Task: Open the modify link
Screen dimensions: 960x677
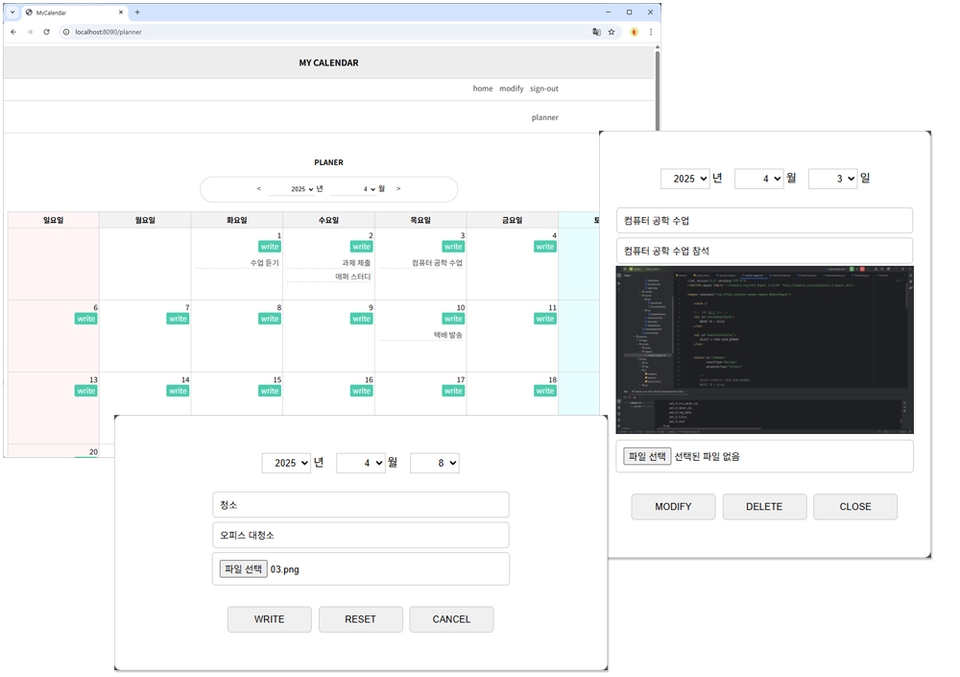Action: tap(511, 89)
